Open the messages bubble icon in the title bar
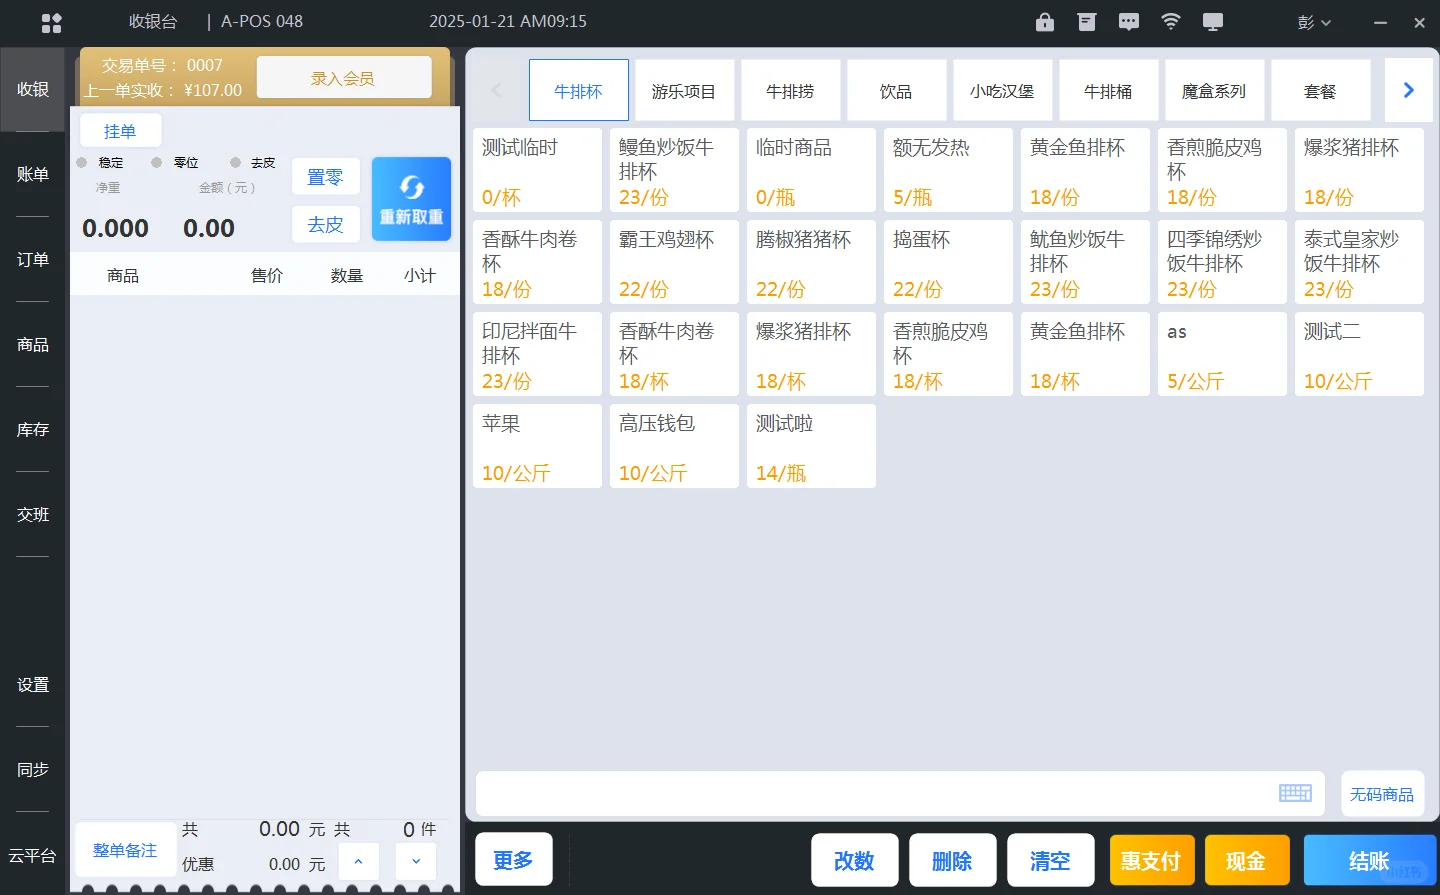The height and width of the screenshot is (895, 1440). pyautogui.click(x=1128, y=21)
